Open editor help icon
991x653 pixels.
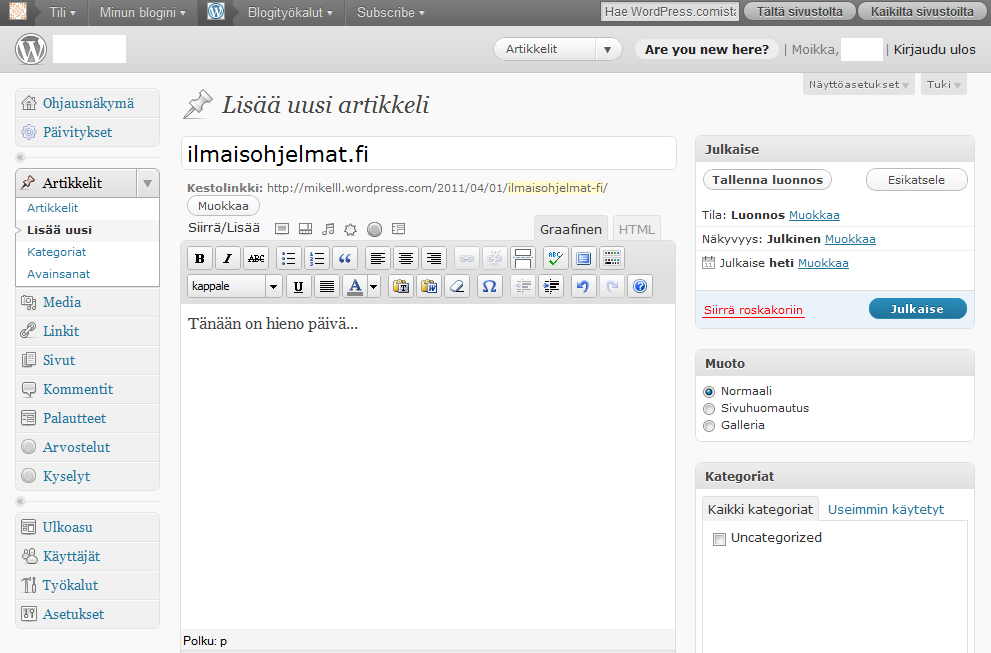tap(640, 286)
